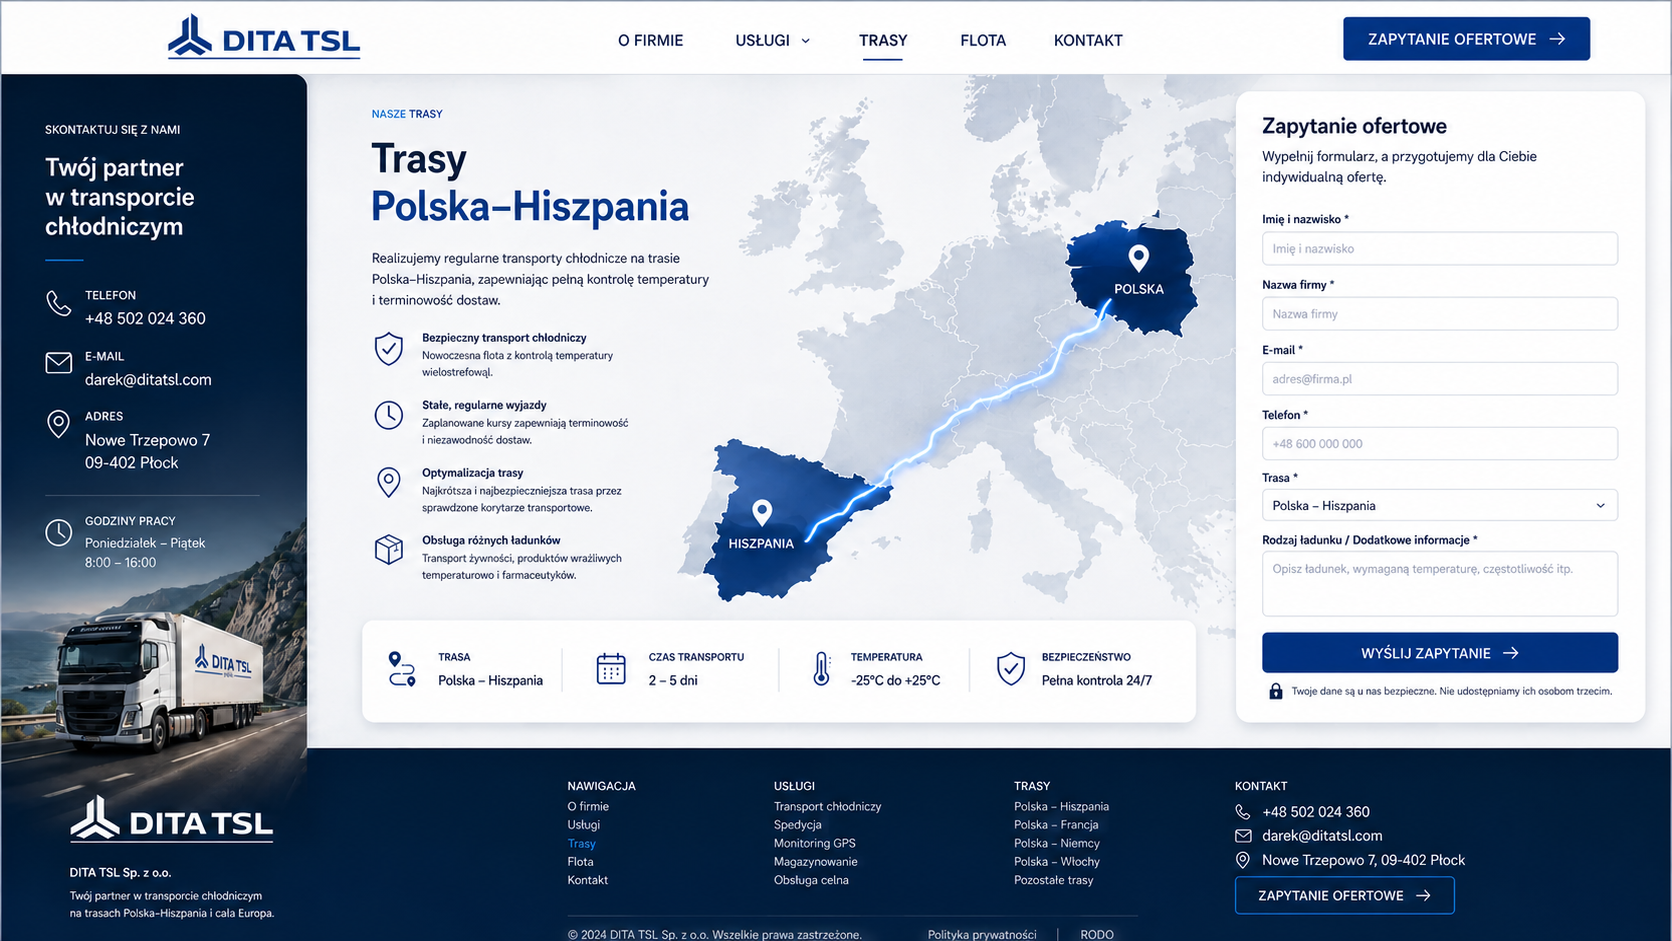Click the footer envelope icon
1672x941 pixels.
tap(1243, 836)
